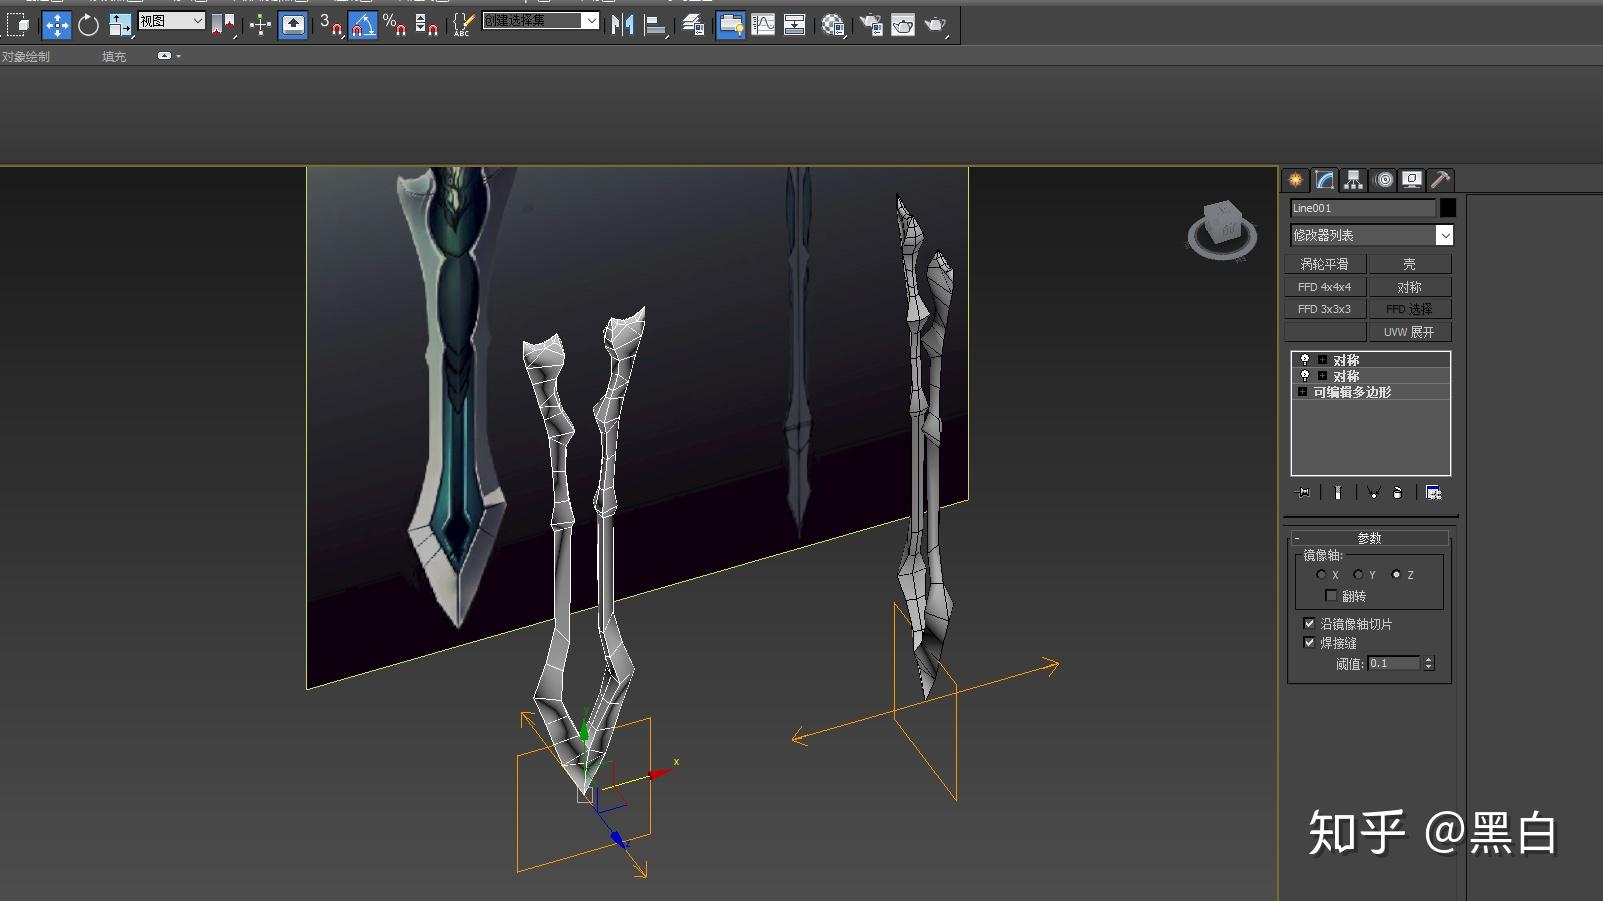Click the Render Production teapot icon

click(935, 24)
